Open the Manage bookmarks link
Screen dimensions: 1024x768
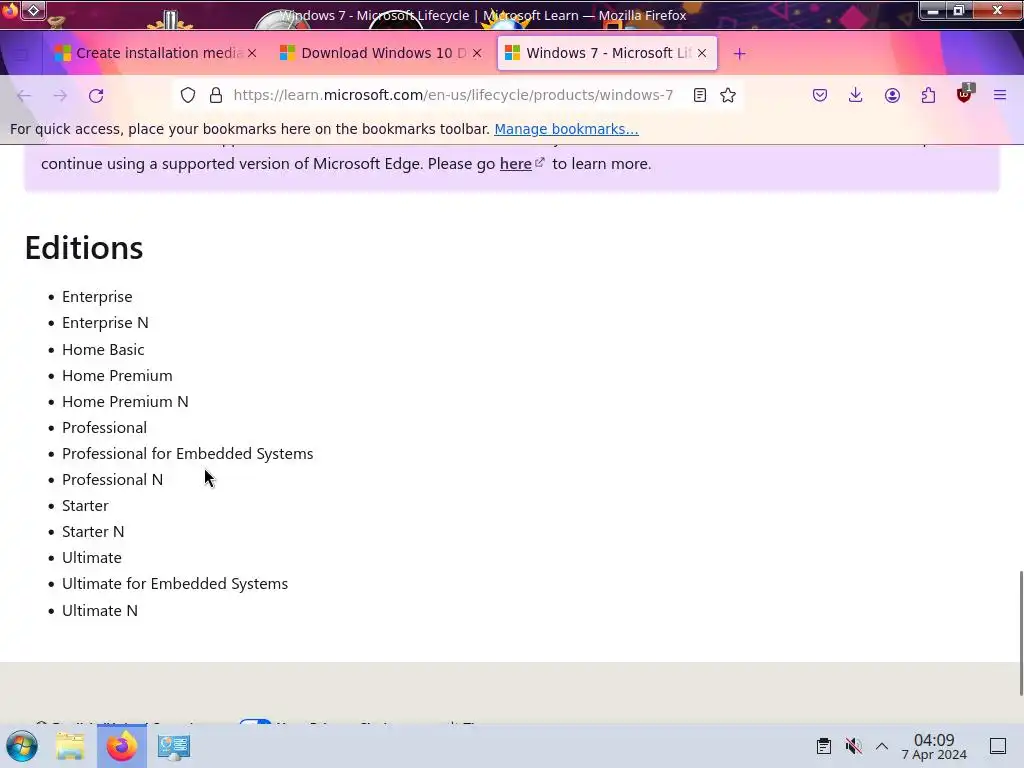(x=566, y=129)
